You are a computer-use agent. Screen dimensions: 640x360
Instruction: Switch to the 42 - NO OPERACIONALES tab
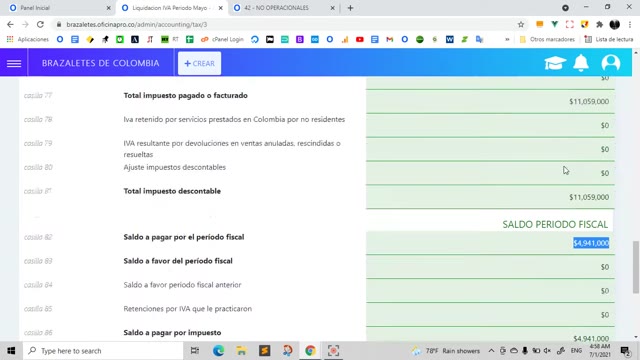276,8
